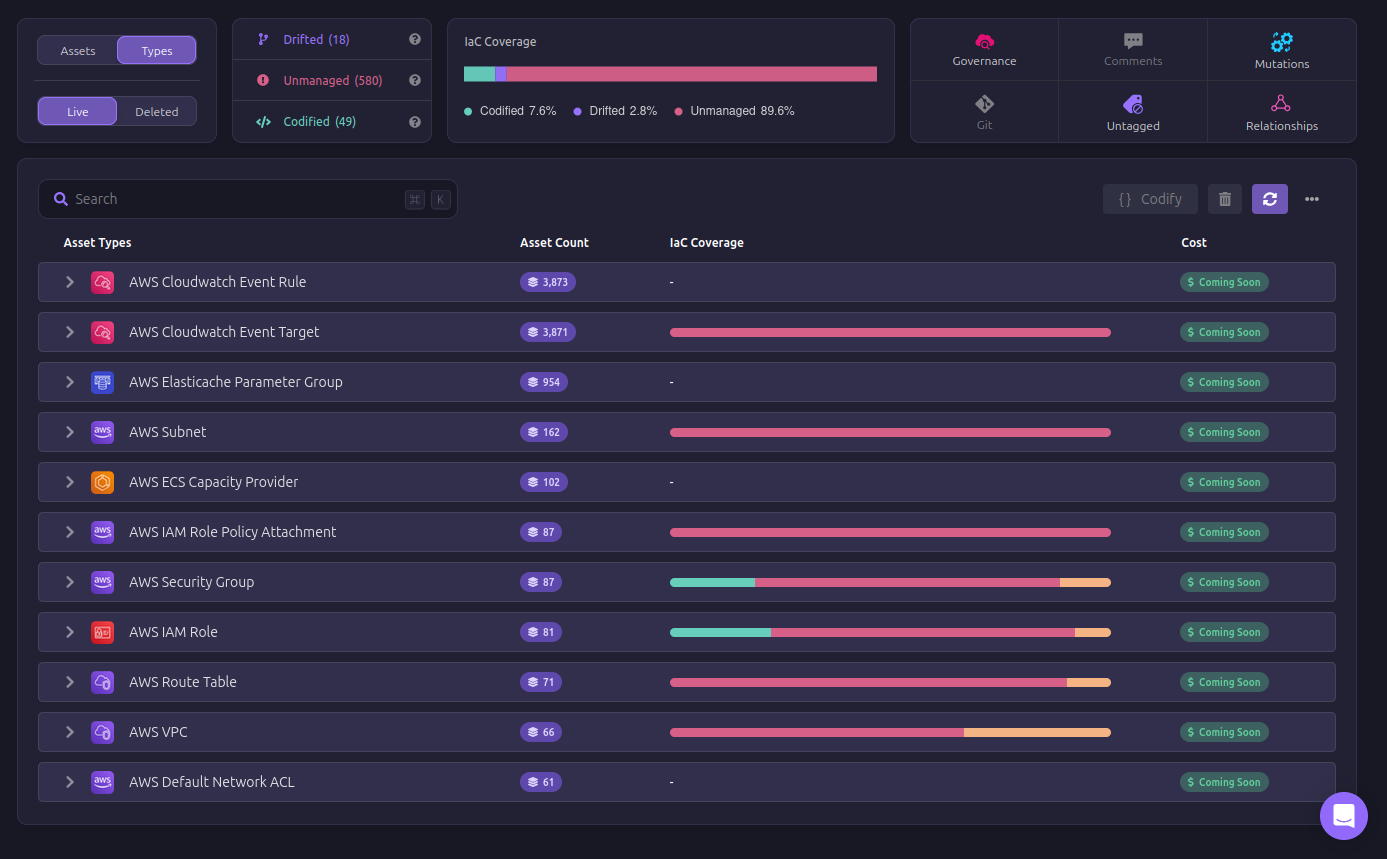This screenshot has height=859, width=1387.
Task: Open the Relationships graph icon
Action: pyautogui.click(x=1281, y=103)
